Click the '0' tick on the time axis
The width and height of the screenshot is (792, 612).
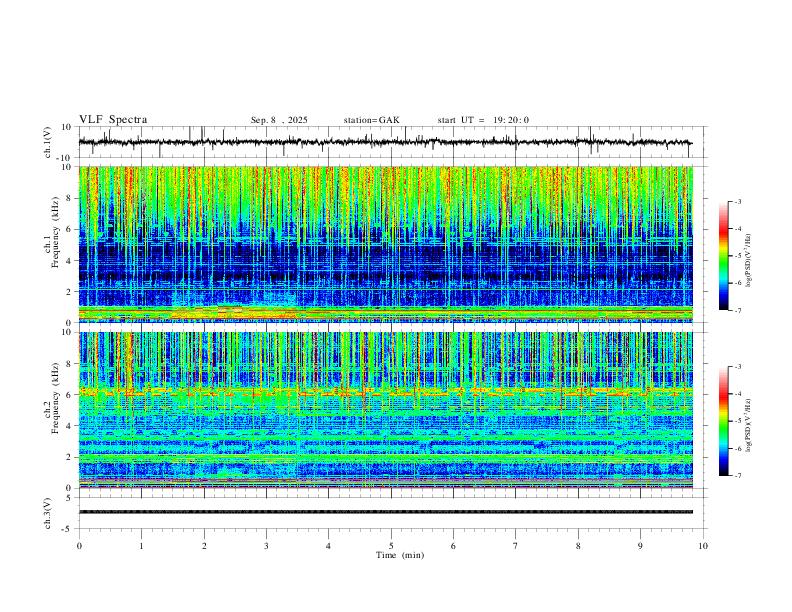pos(79,546)
